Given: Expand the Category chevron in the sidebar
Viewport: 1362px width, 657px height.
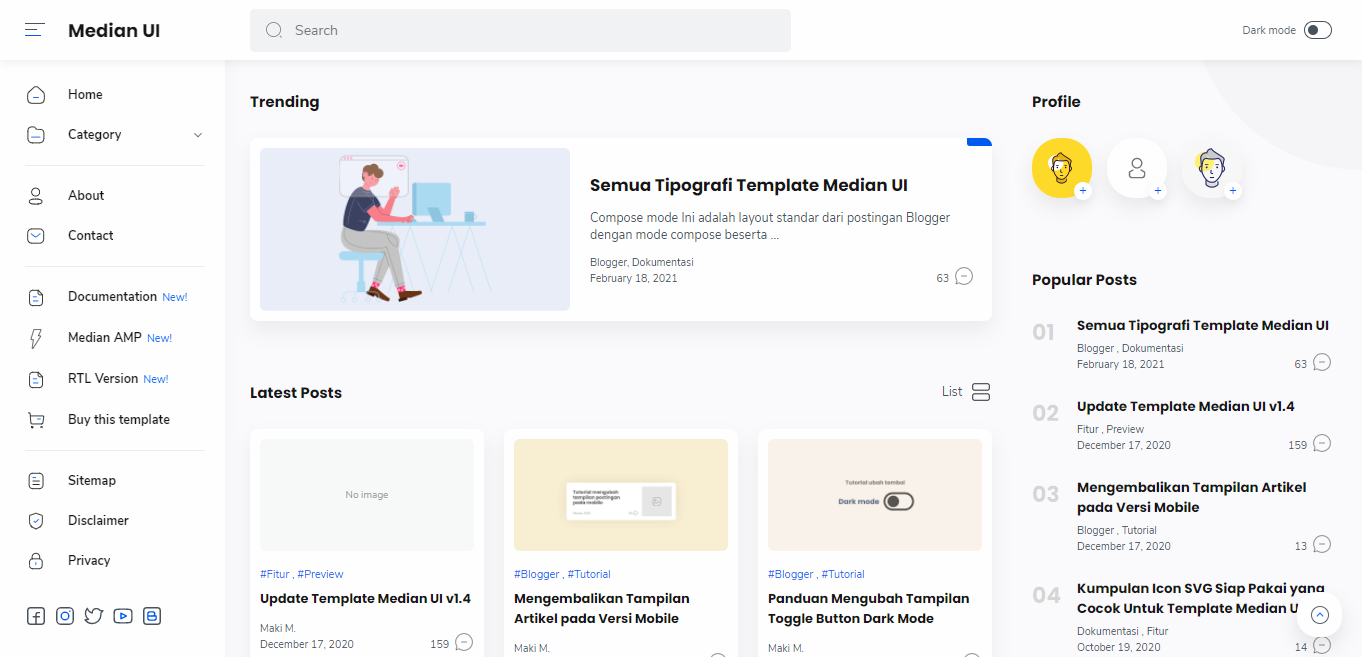Looking at the screenshot, I should (197, 135).
